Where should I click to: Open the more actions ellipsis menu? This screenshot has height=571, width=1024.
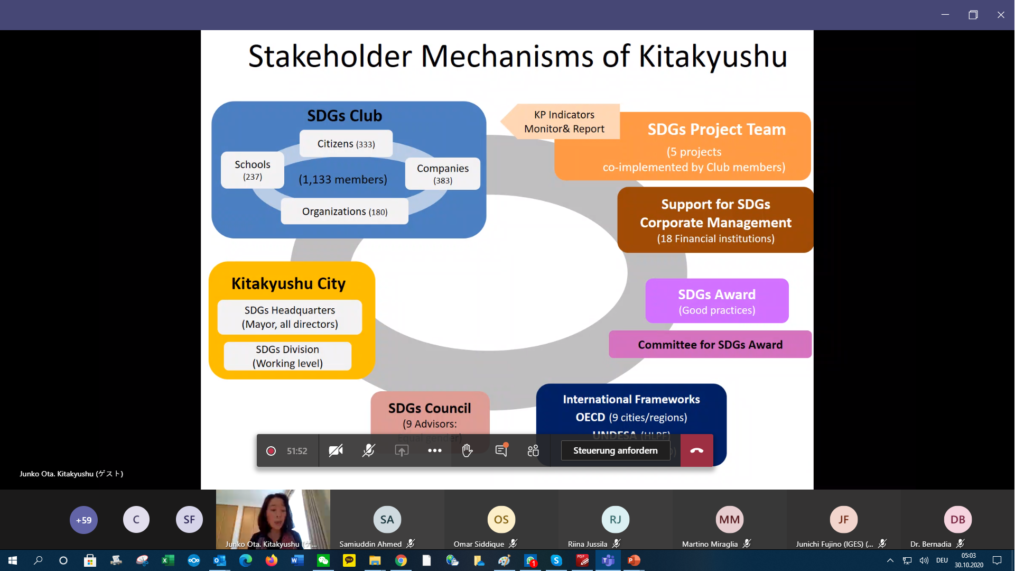[x=434, y=451]
